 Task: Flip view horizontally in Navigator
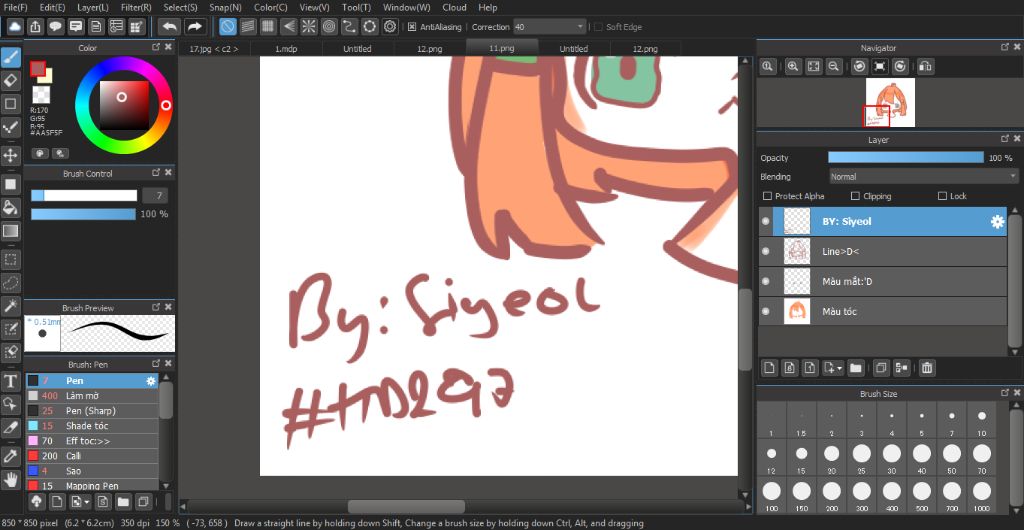pos(925,67)
